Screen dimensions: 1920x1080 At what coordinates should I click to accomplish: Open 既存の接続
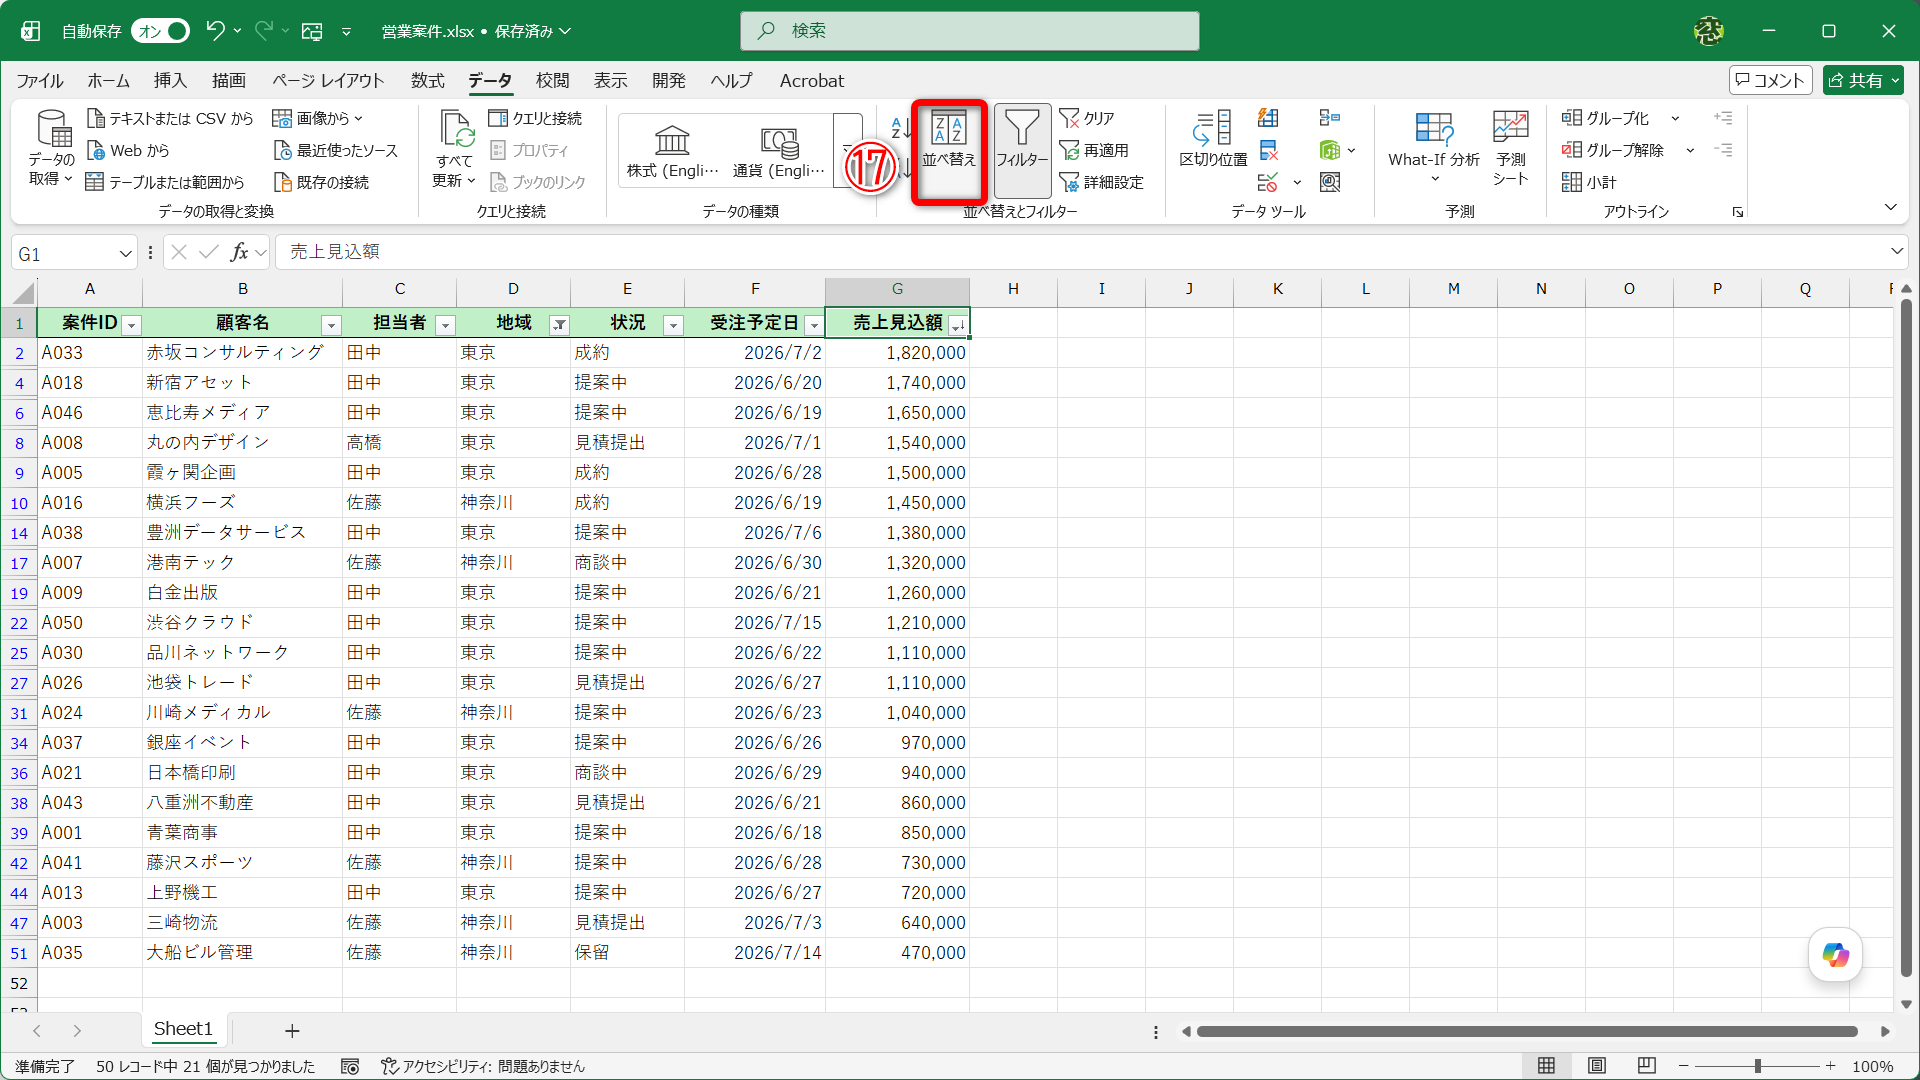point(321,182)
